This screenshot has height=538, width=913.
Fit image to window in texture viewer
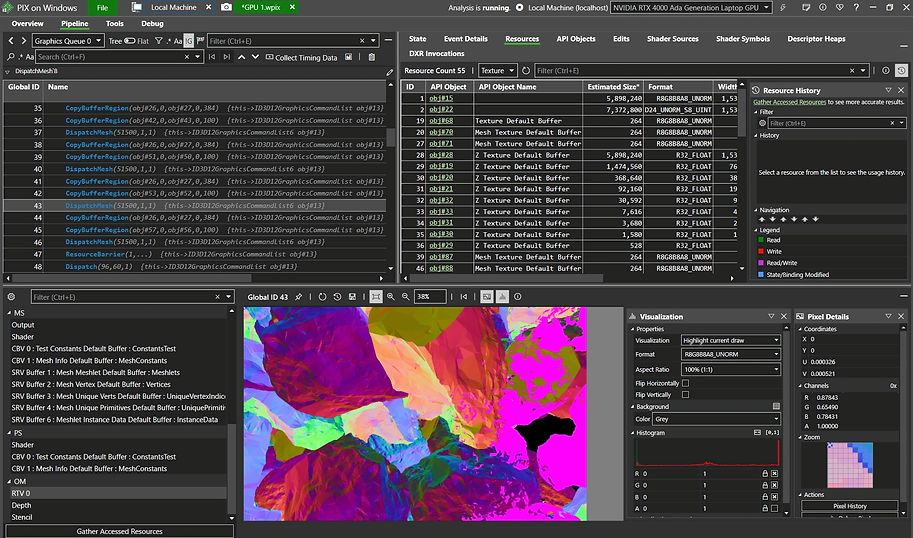[376, 297]
